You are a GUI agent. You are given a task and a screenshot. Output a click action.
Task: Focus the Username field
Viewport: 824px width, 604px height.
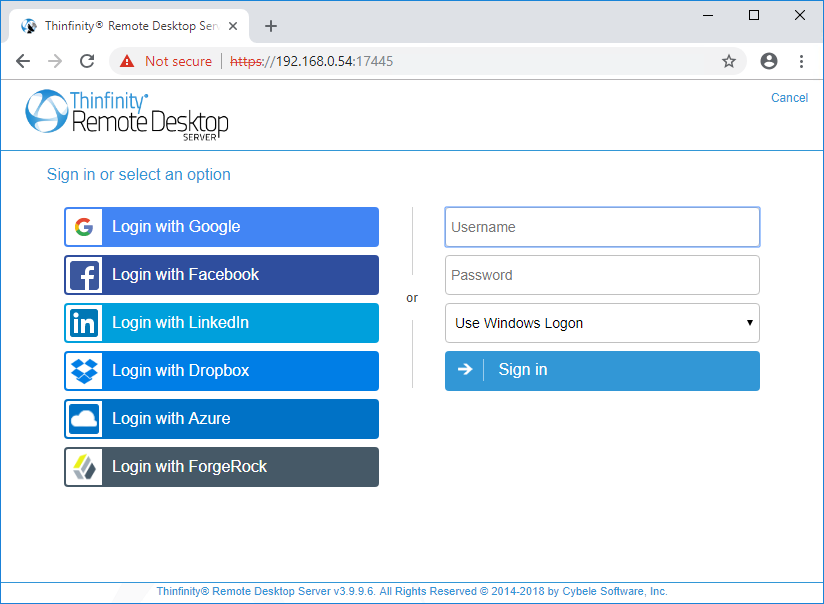tap(602, 227)
